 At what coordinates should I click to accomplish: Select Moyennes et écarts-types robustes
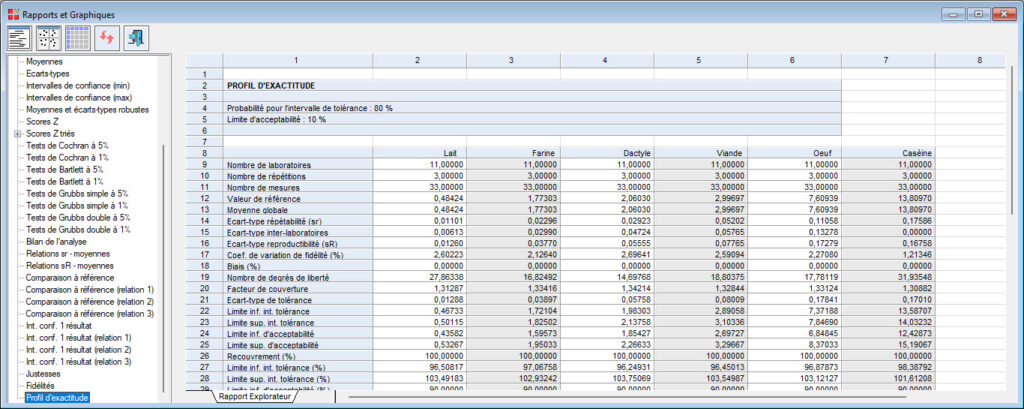click(x=88, y=110)
